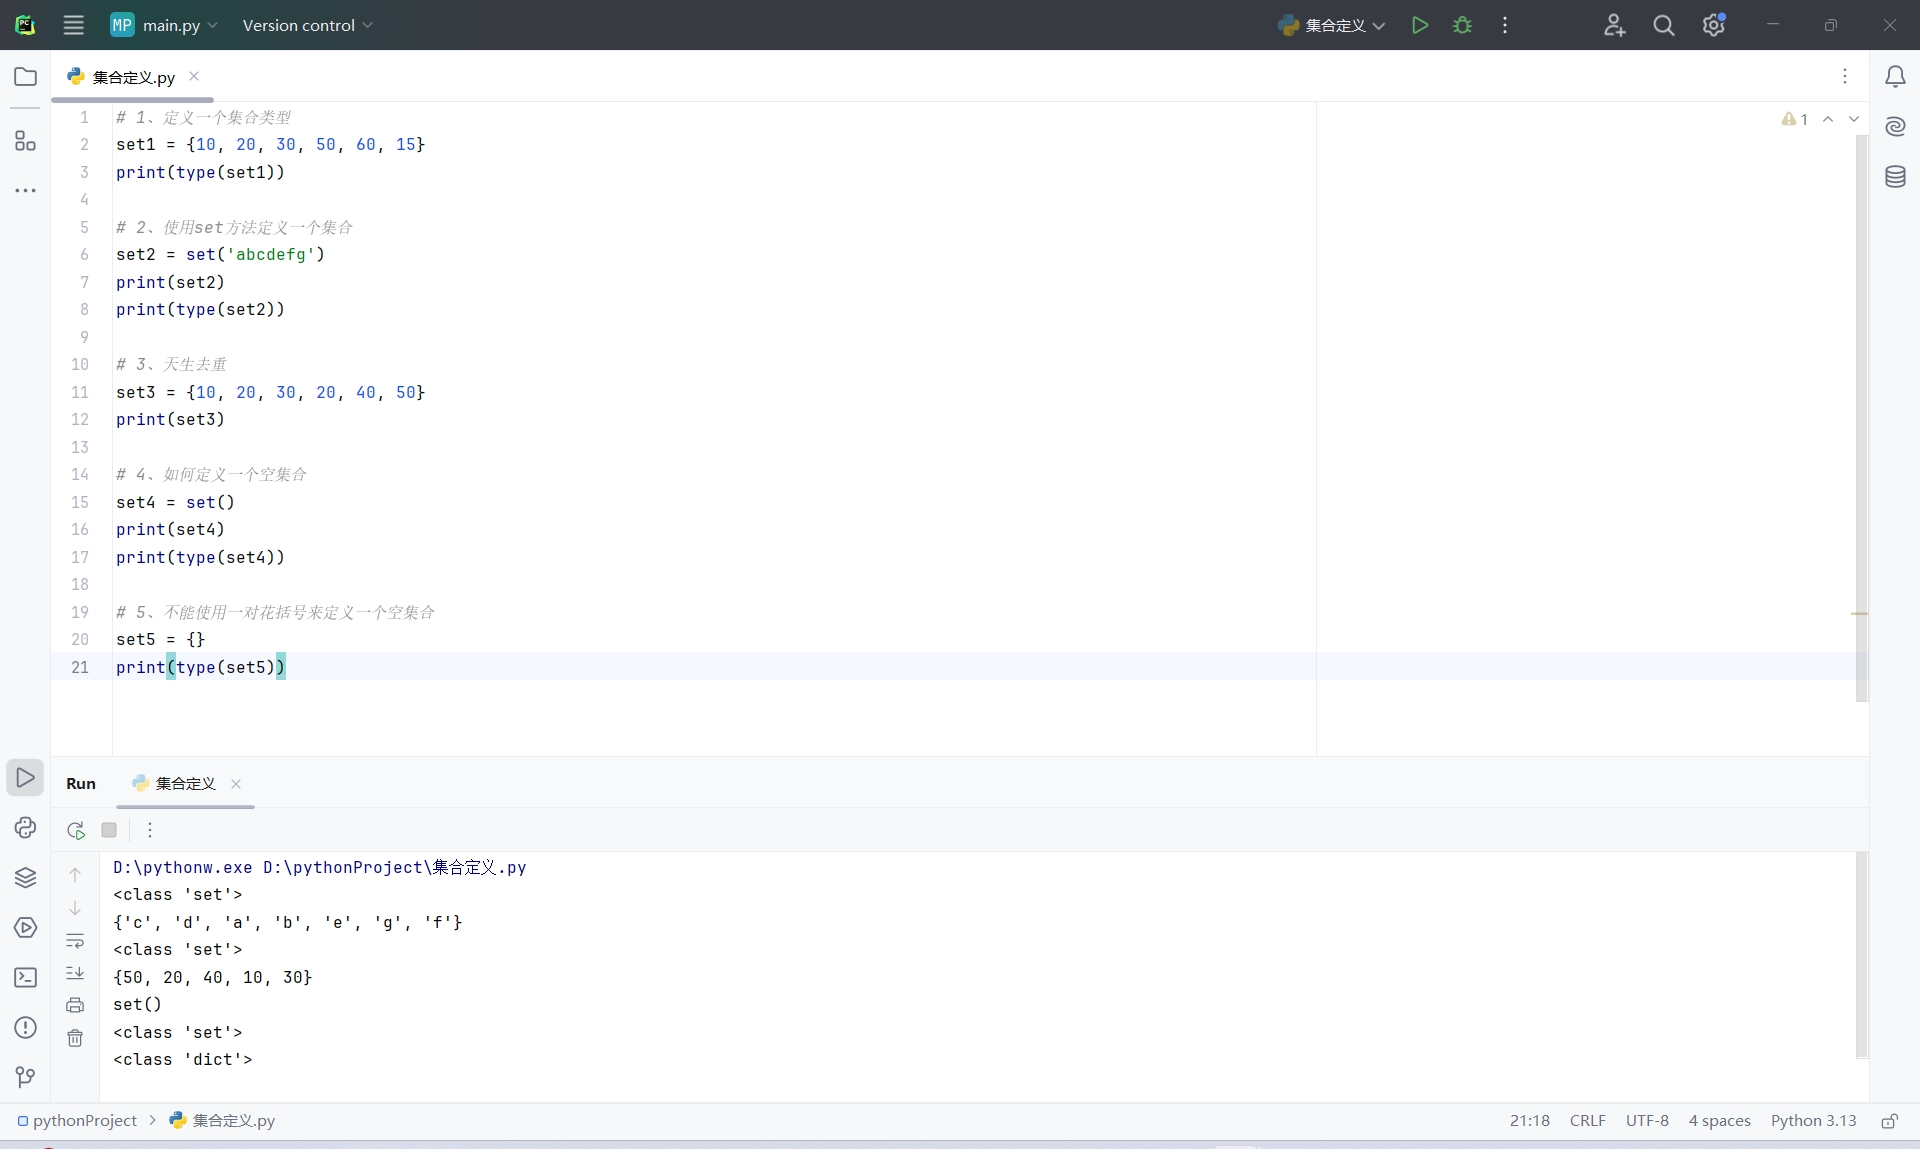Close the 集合定义.py editor tab
This screenshot has height=1149, width=1920.
coord(194,76)
